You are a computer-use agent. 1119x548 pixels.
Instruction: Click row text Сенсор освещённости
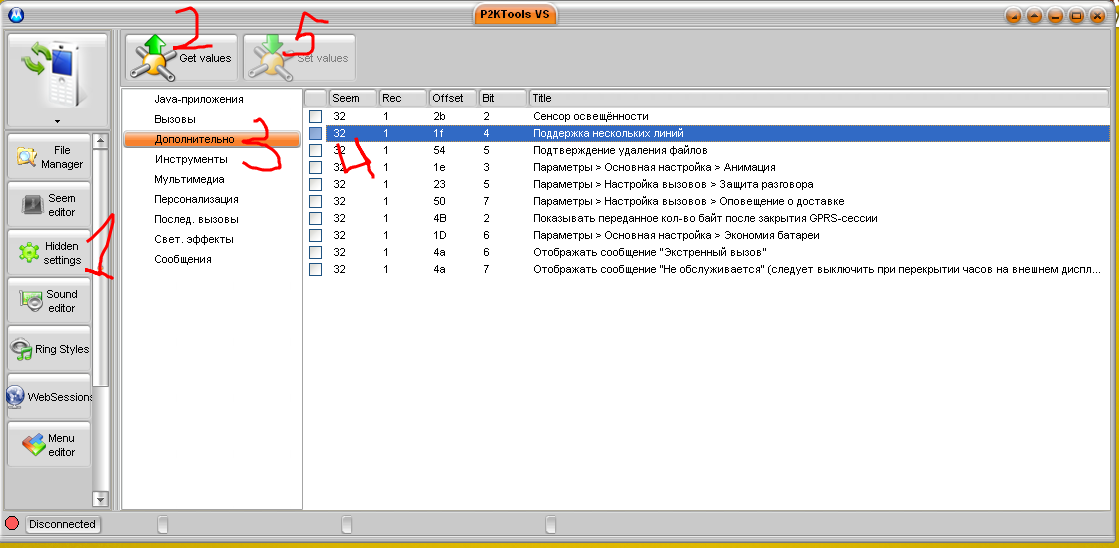click(590, 116)
